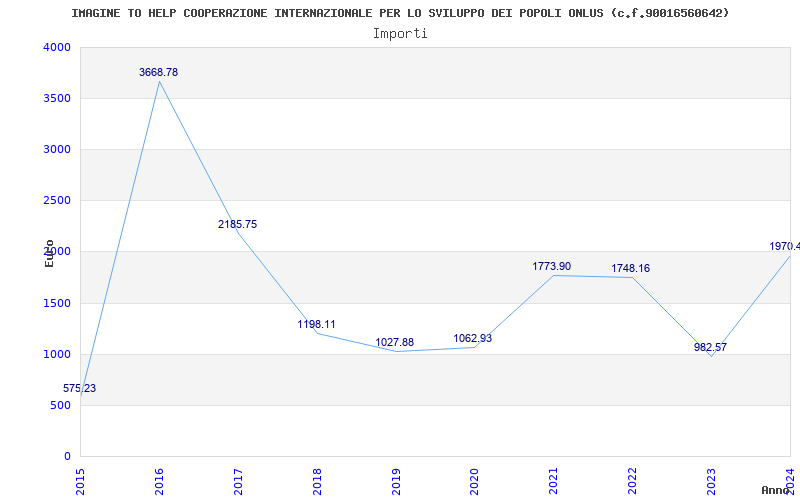Screen dimensions: 800x500
Task: Click the 575.23 data label
Action: point(80,388)
